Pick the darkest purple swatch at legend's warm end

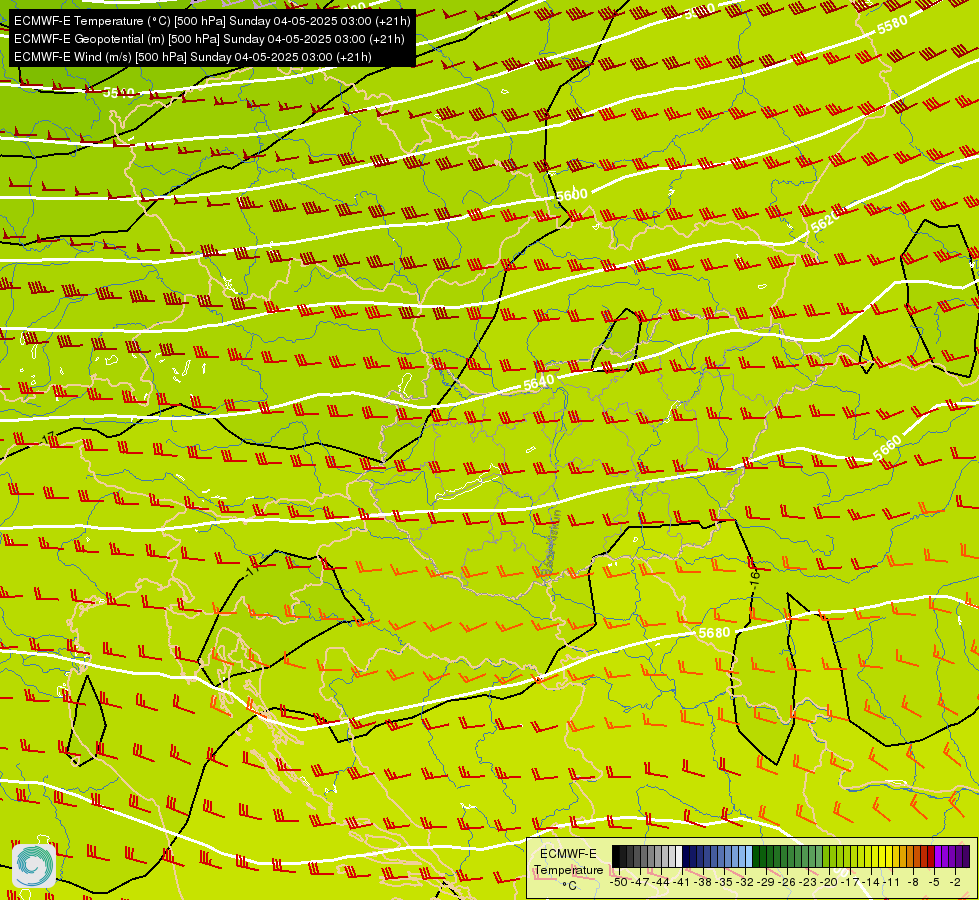click(966, 856)
